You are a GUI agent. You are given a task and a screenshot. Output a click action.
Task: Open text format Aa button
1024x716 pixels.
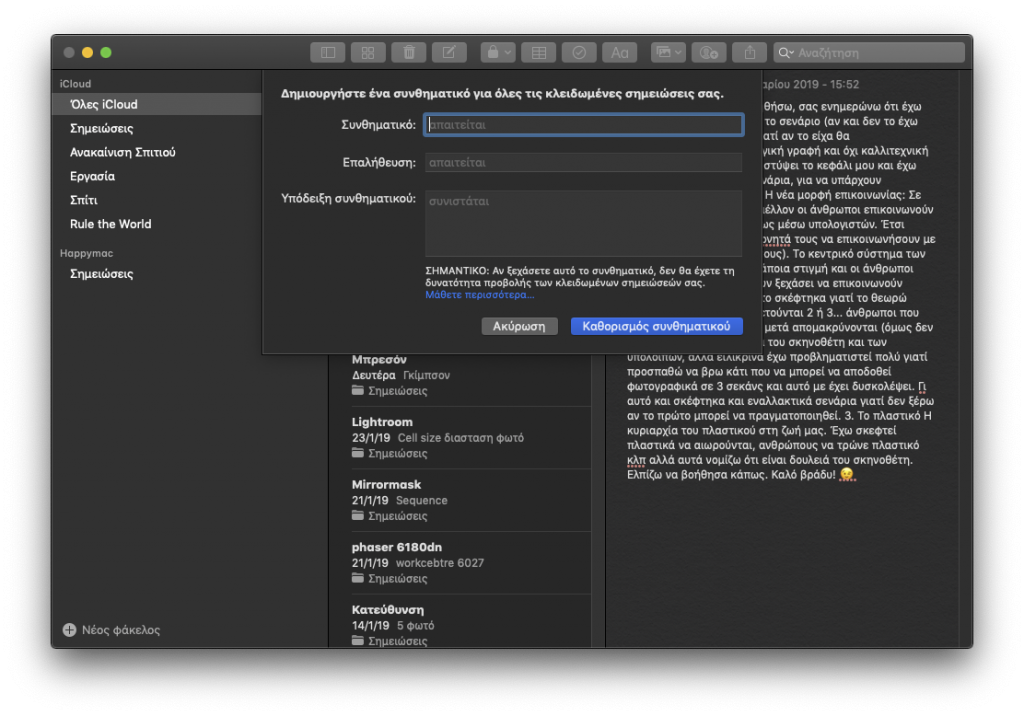click(620, 52)
